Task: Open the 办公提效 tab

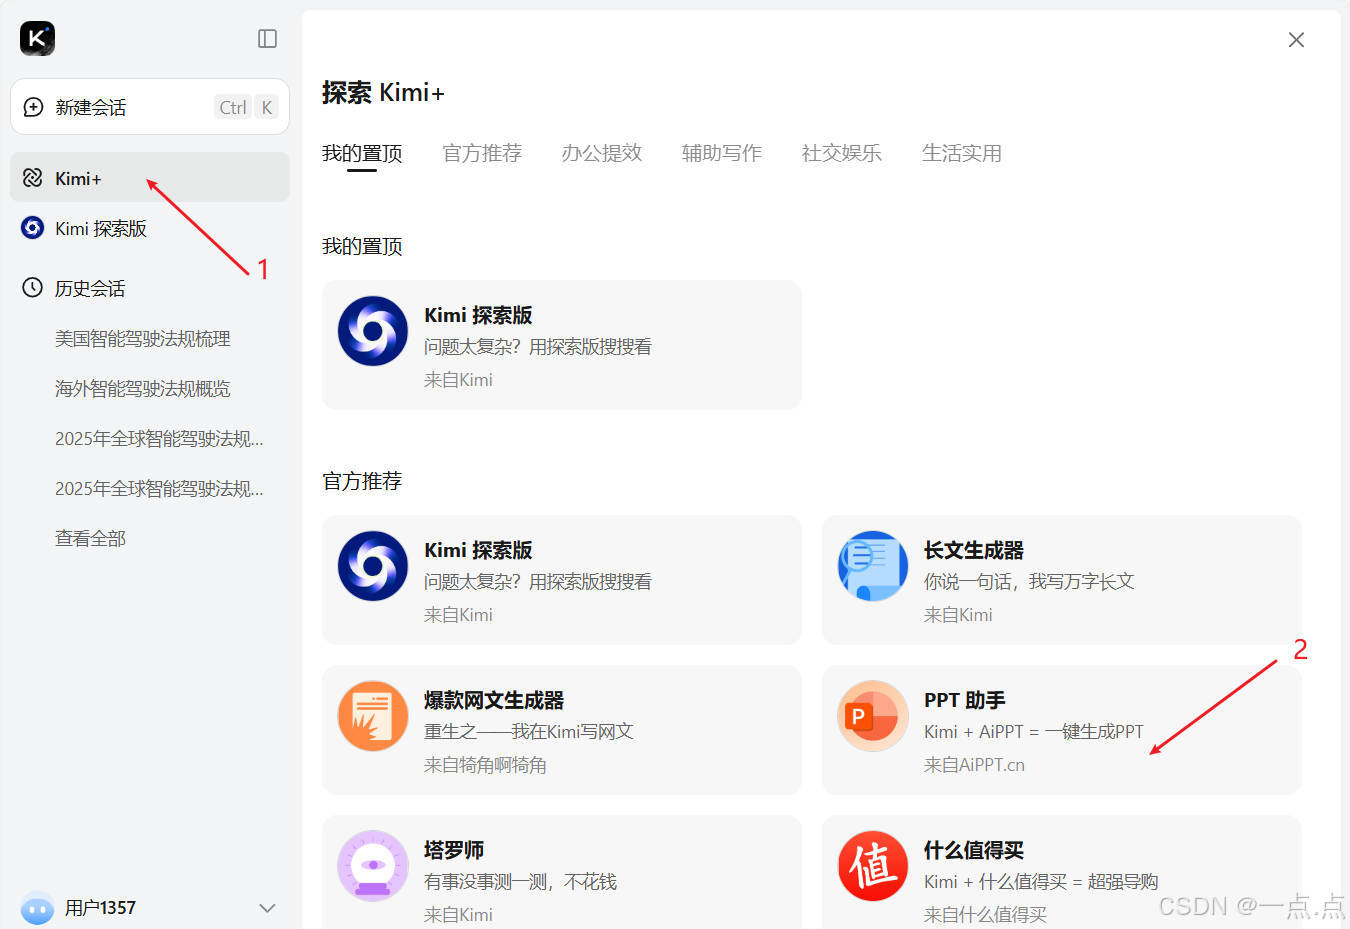Action: [602, 153]
